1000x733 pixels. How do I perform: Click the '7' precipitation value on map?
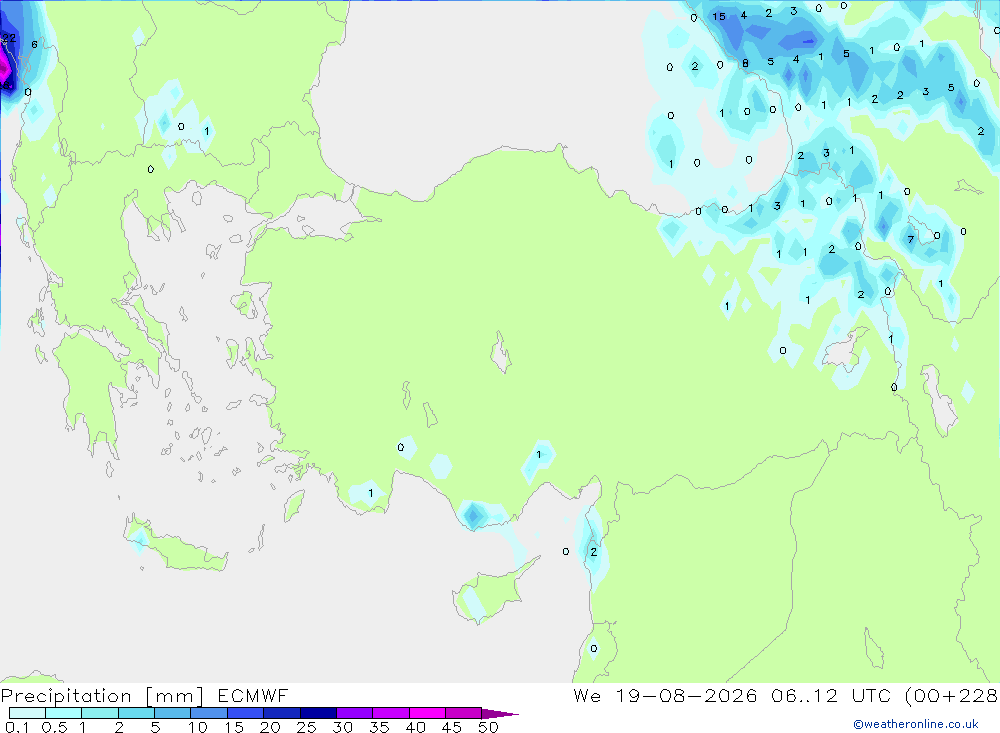pos(911,239)
